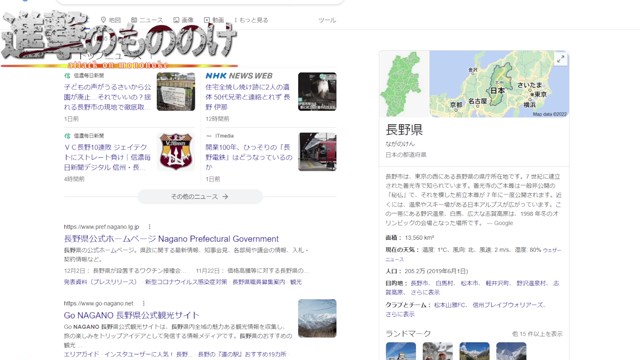Switch to the 画像 search tab
640x360 pixels.
[x=183, y=20]
